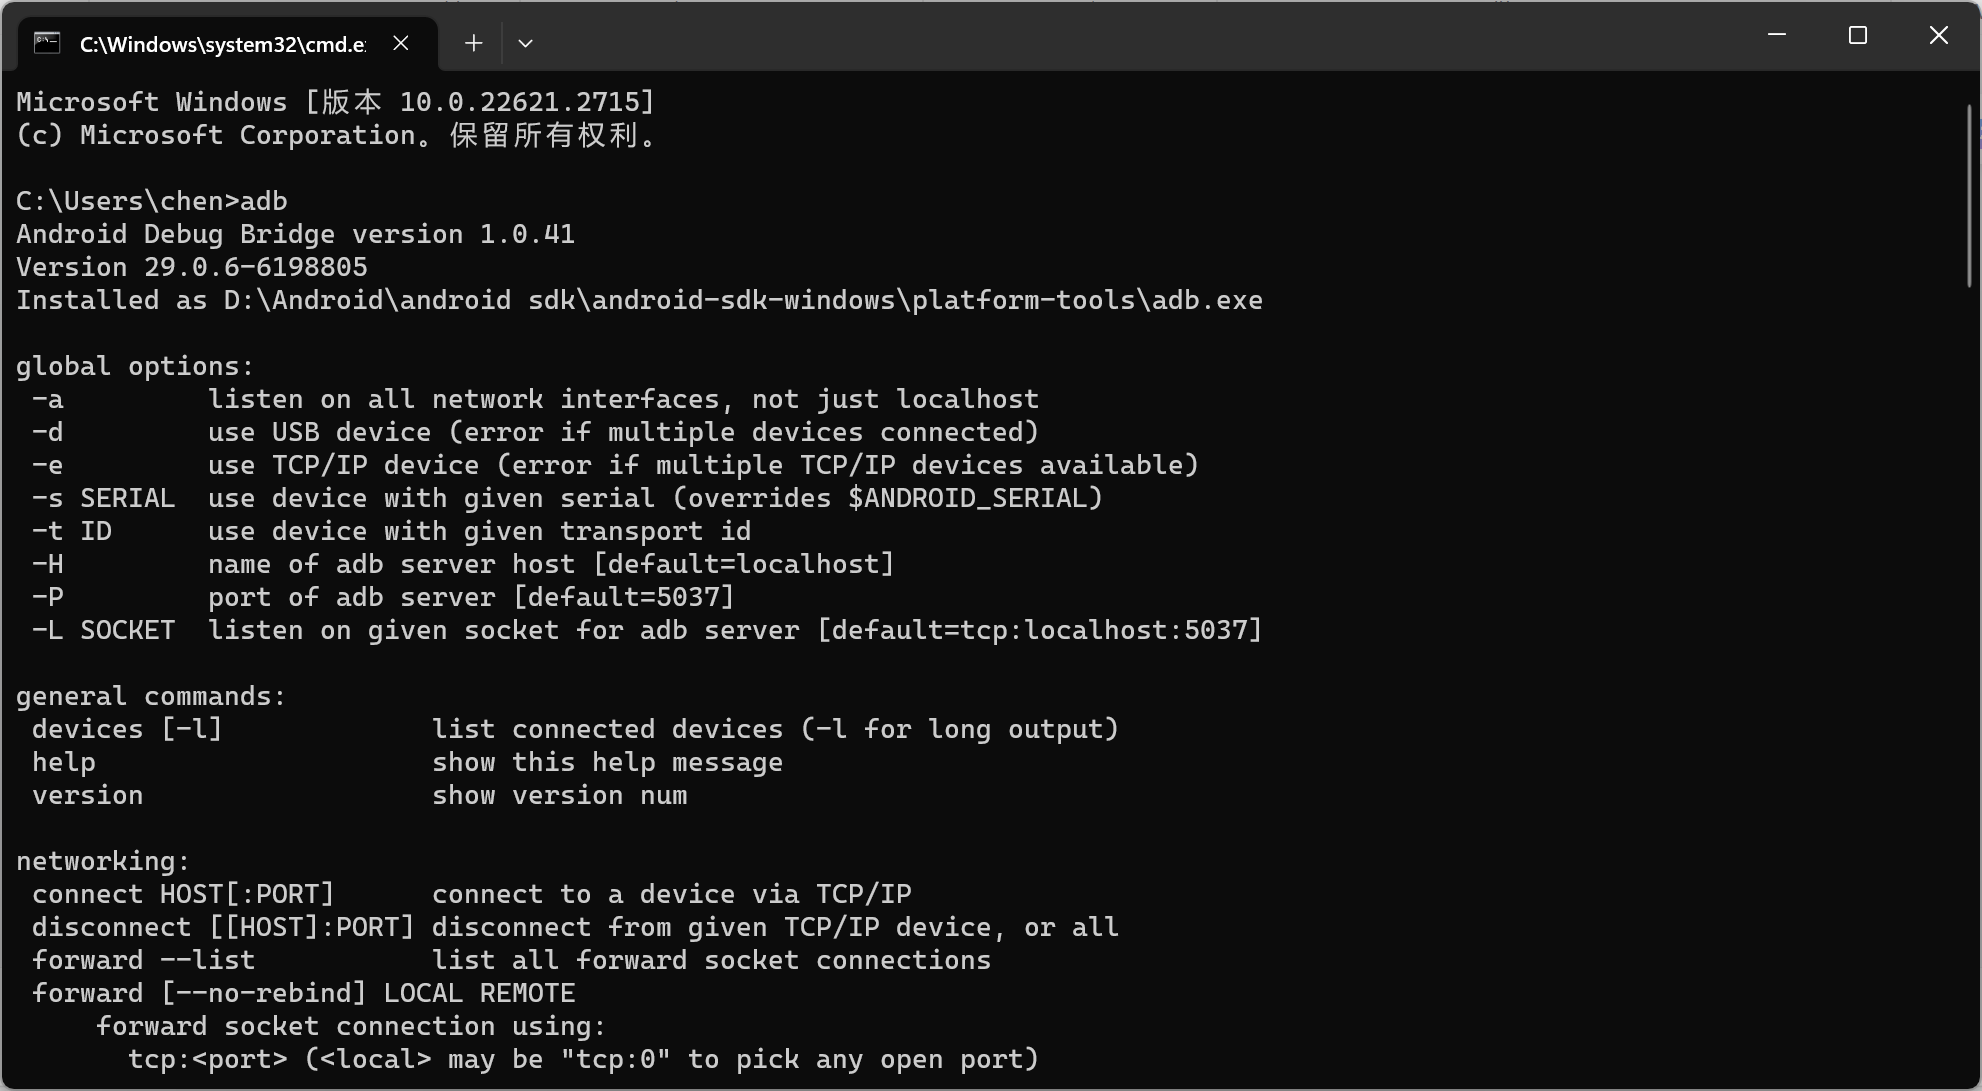Close the cmd.exe tab
This screenshot has height=1091, width=1982.
tap(401, 43)
